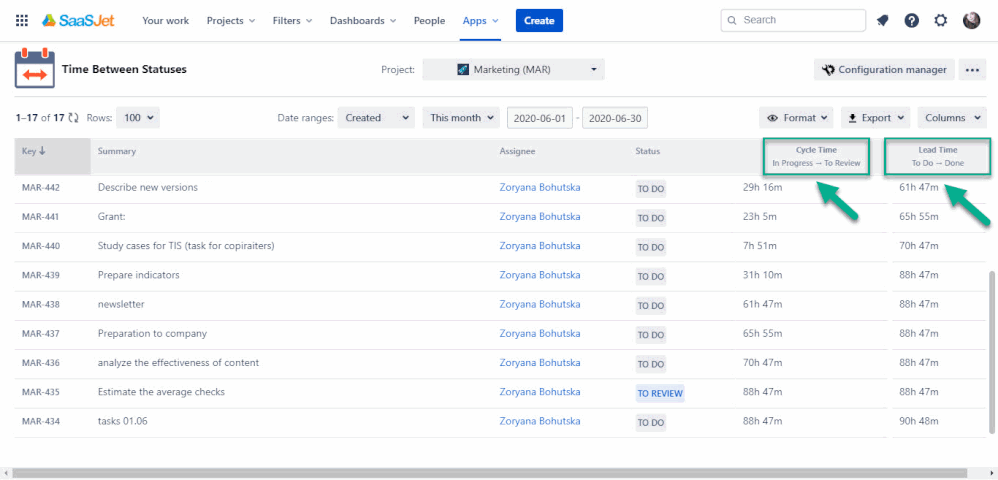Open the Format dropdown
The width and height of the screenshot is (998, 480).
(x=796, y=118)
